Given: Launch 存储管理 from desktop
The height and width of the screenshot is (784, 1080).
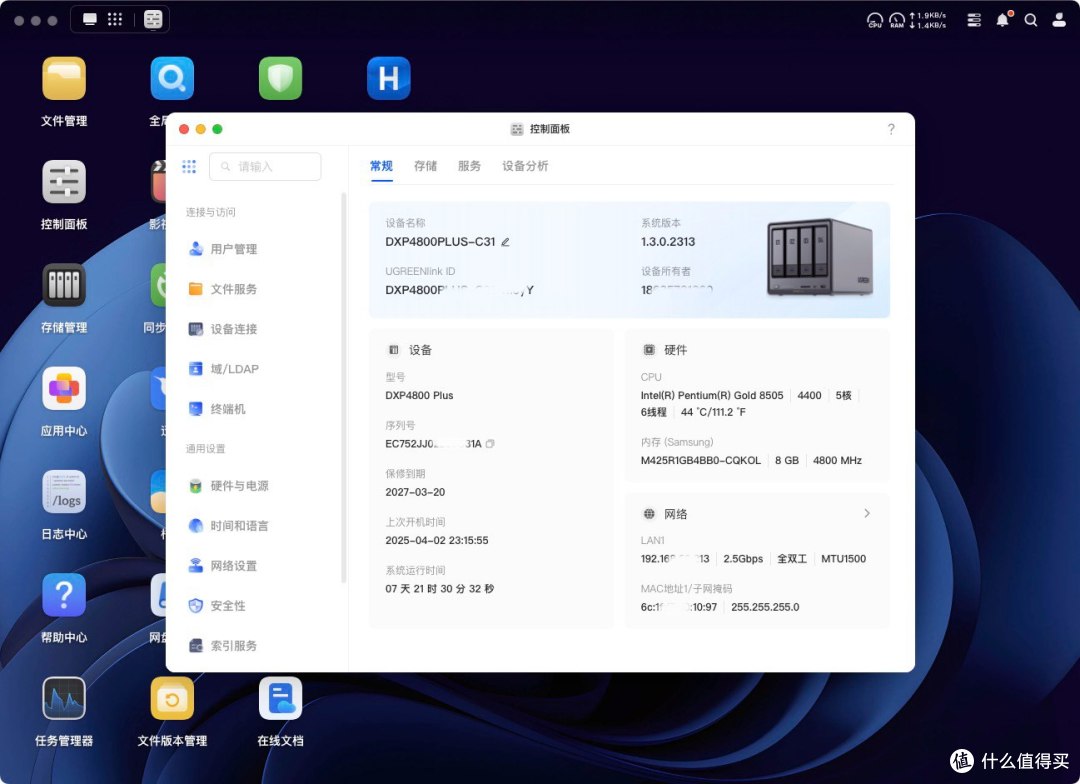Looking at the screenshot, I should (x=64, y=285).
